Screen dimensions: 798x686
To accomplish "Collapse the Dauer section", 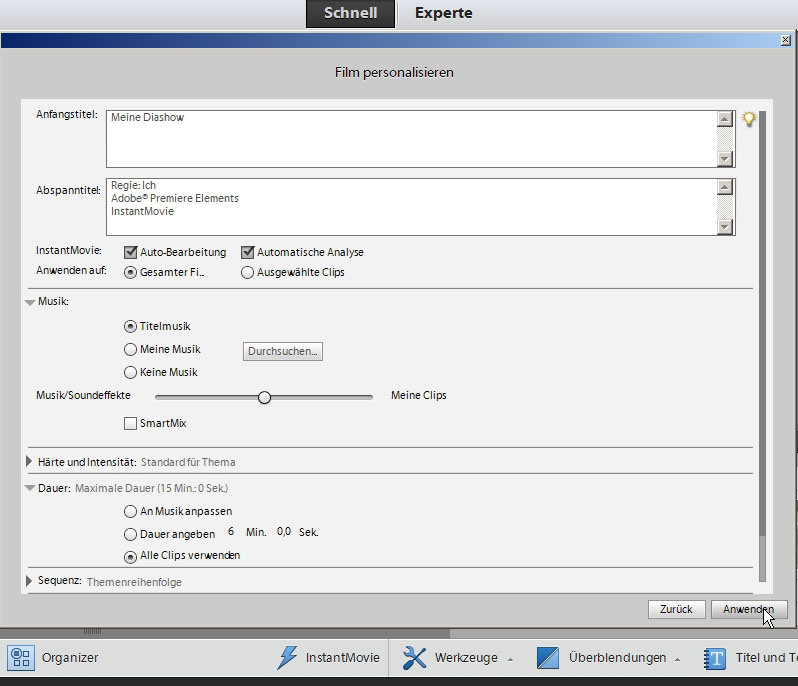I will point(30,488).
